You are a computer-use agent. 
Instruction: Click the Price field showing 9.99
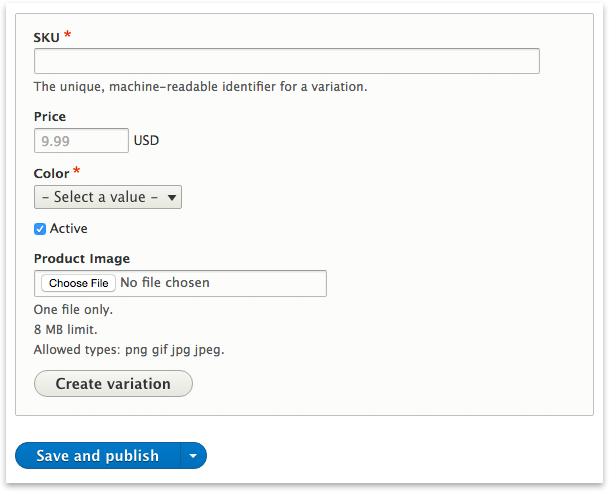pyautogui.click(x=81, y=141)
